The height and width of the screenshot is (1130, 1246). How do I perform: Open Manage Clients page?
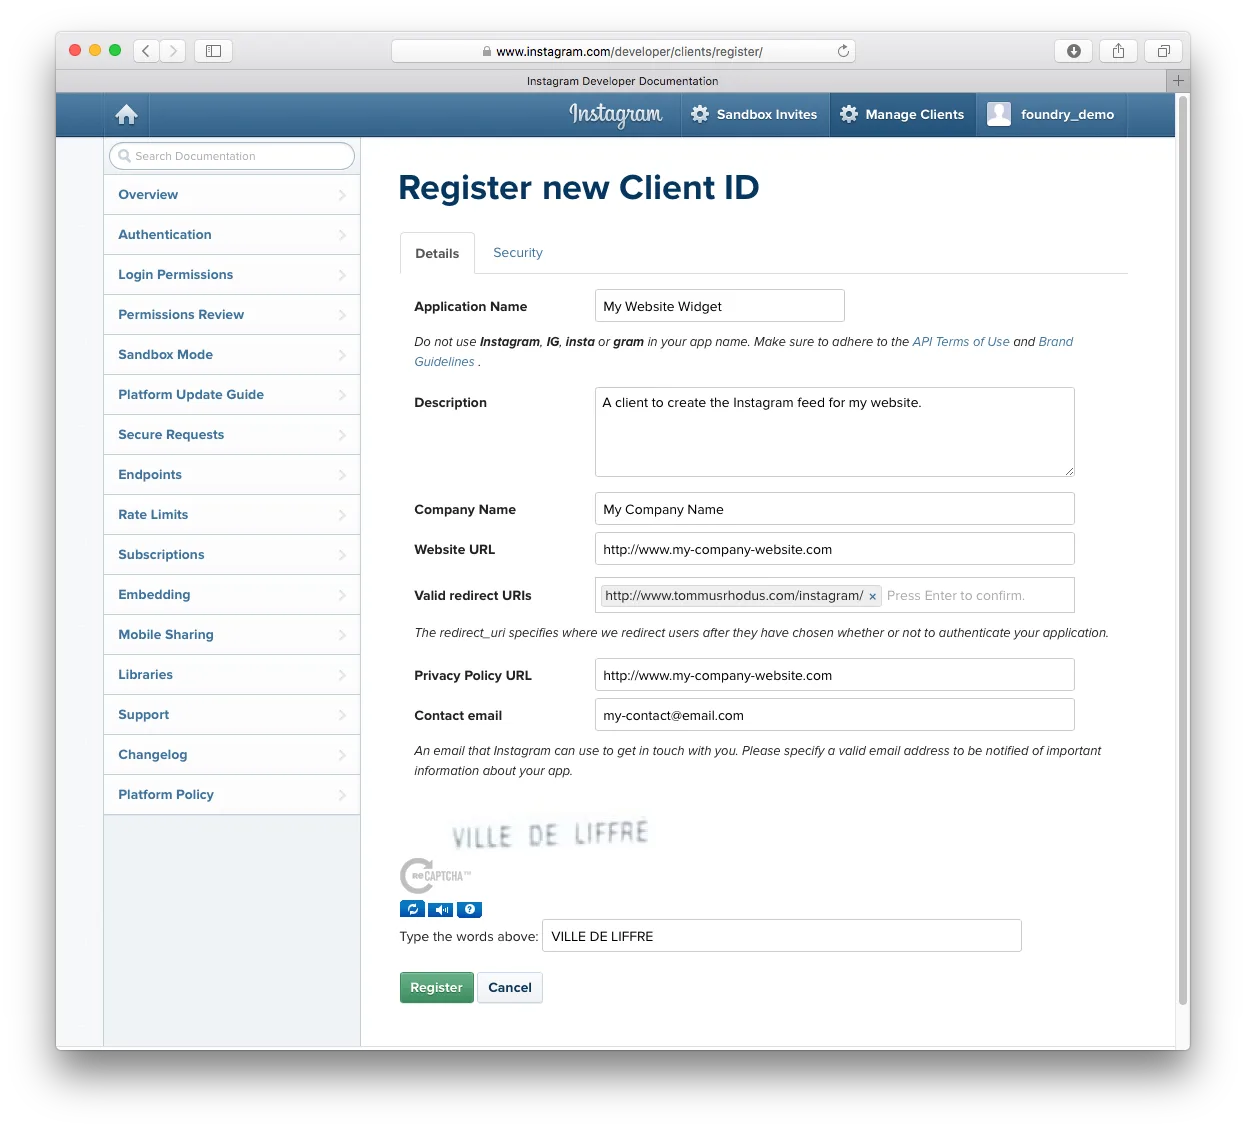click(x=902, y=115)
